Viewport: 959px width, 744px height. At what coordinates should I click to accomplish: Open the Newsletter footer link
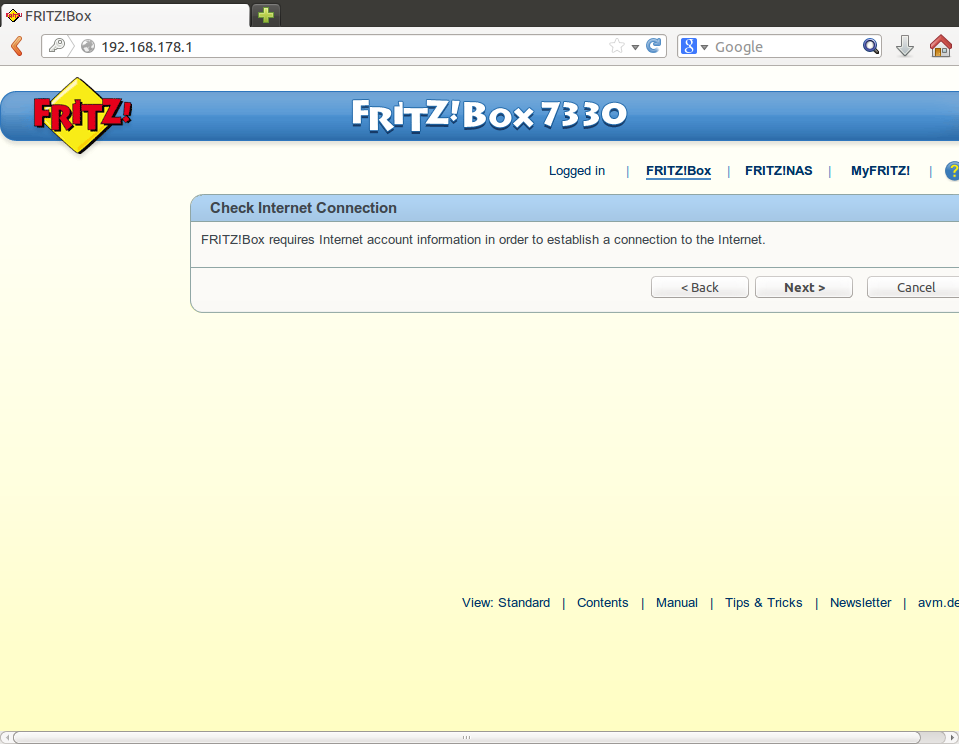tap(861, 603)
